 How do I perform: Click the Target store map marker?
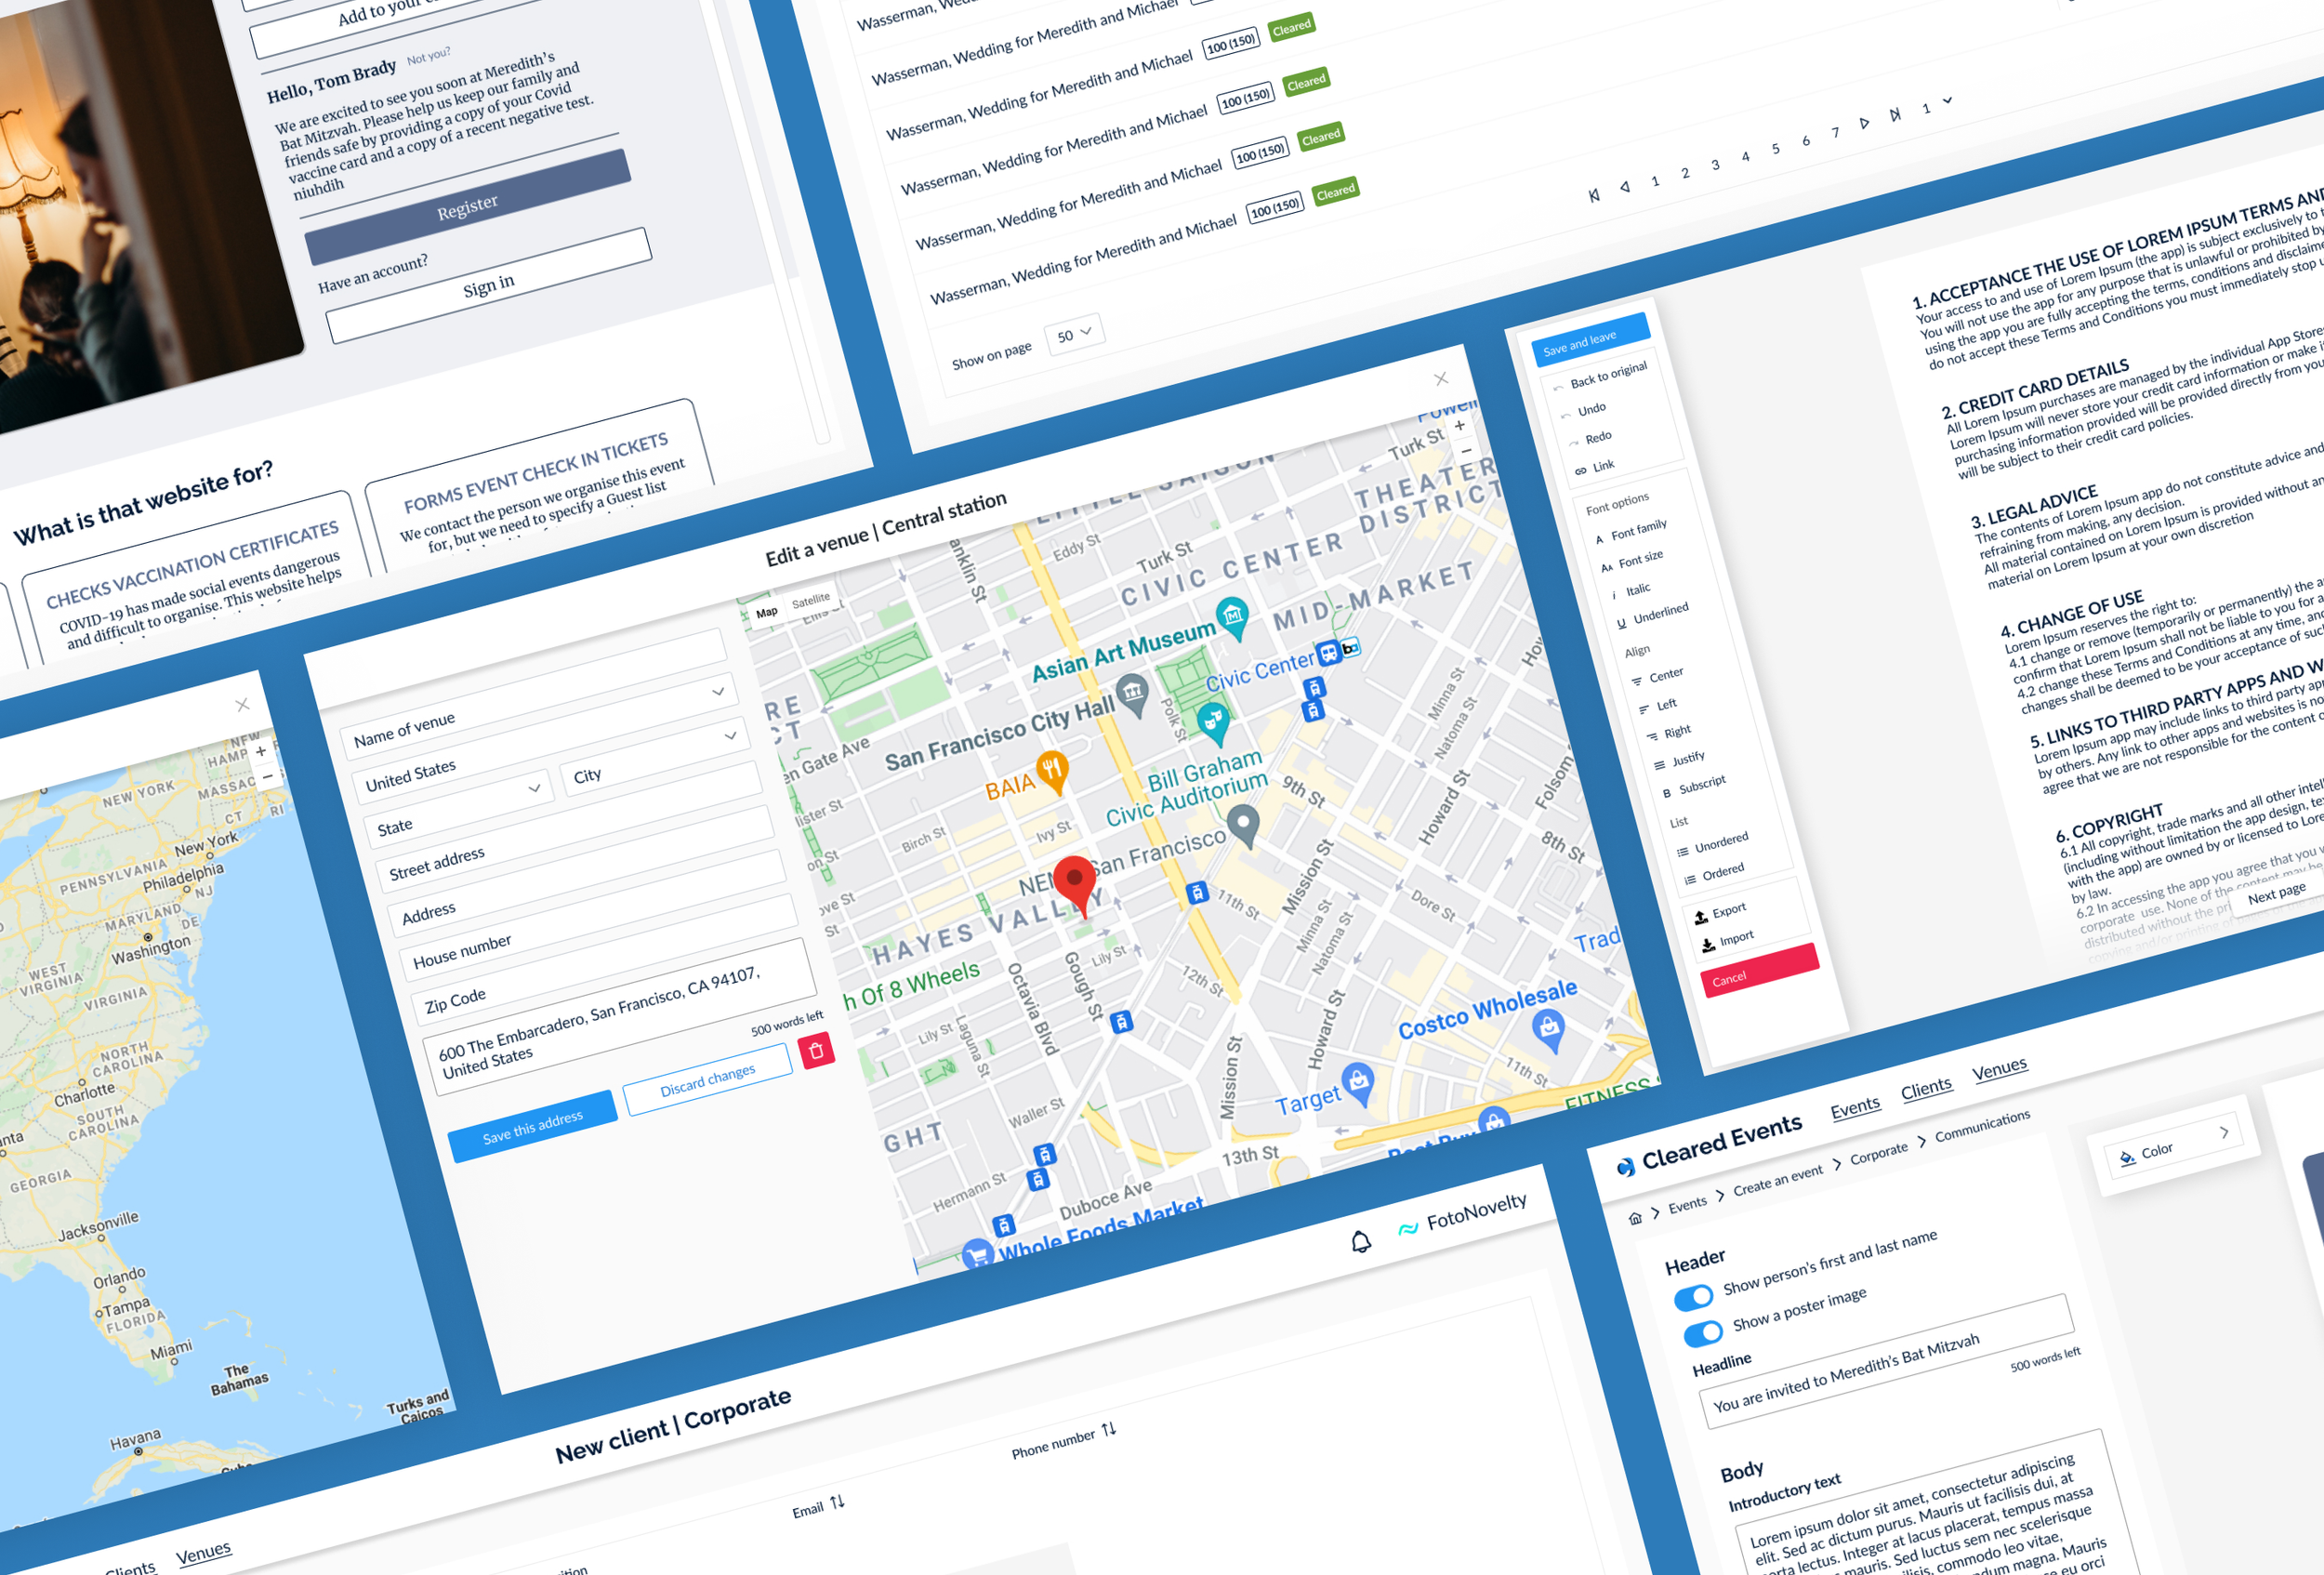click(1358, 1084)
